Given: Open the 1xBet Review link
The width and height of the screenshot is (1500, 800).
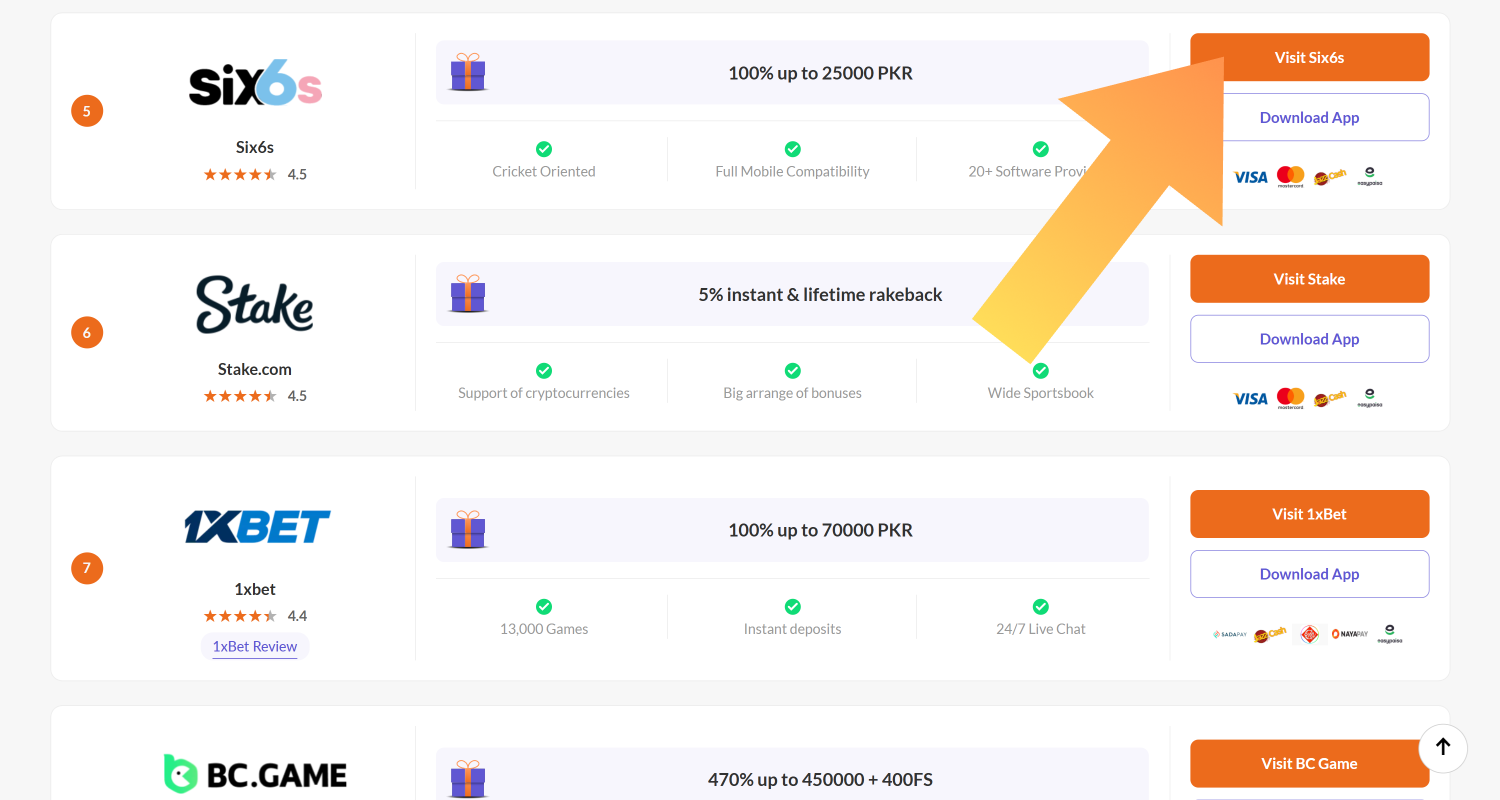Looking at the screenshot, I should coord(255,646).
